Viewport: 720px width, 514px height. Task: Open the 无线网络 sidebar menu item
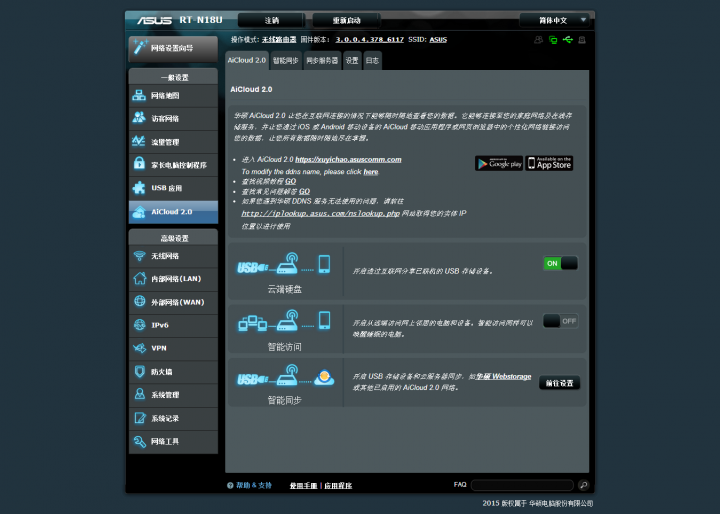click(x=173, y=256)
